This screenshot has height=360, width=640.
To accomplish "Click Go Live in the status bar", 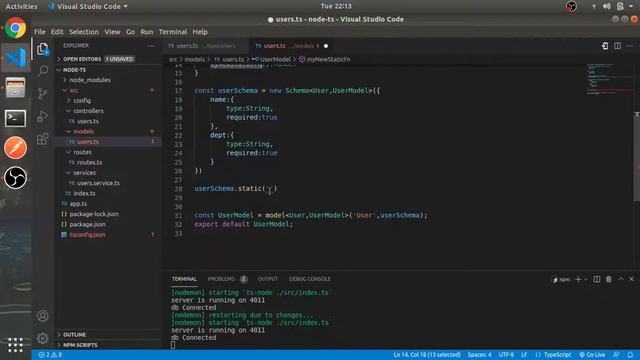I will (592, 355).
